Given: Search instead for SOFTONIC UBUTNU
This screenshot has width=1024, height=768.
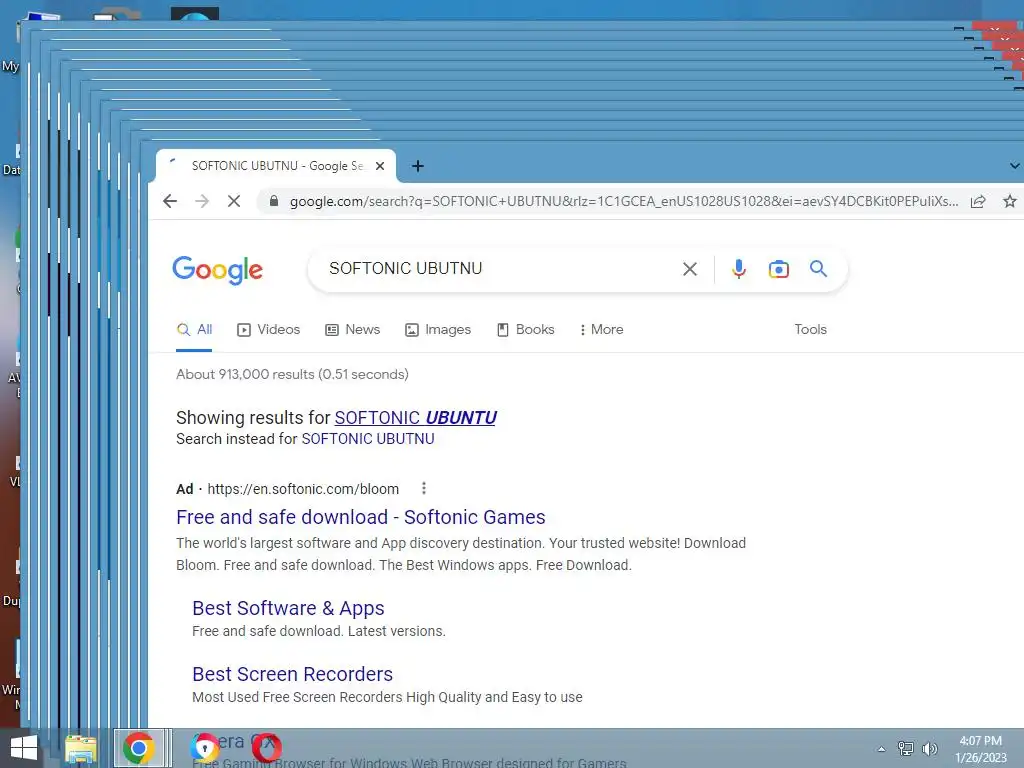Looking at the screenshot, I should click(x=368, y=439).
